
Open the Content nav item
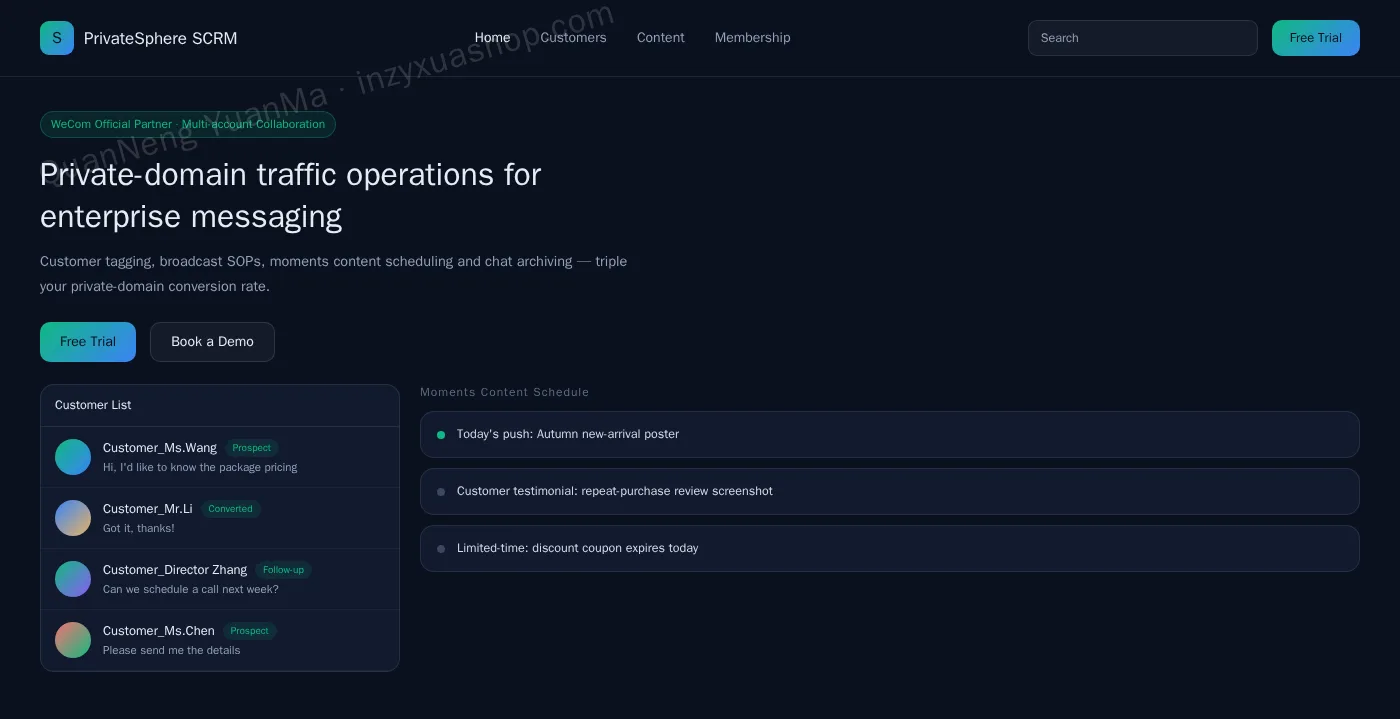[661, 38]
